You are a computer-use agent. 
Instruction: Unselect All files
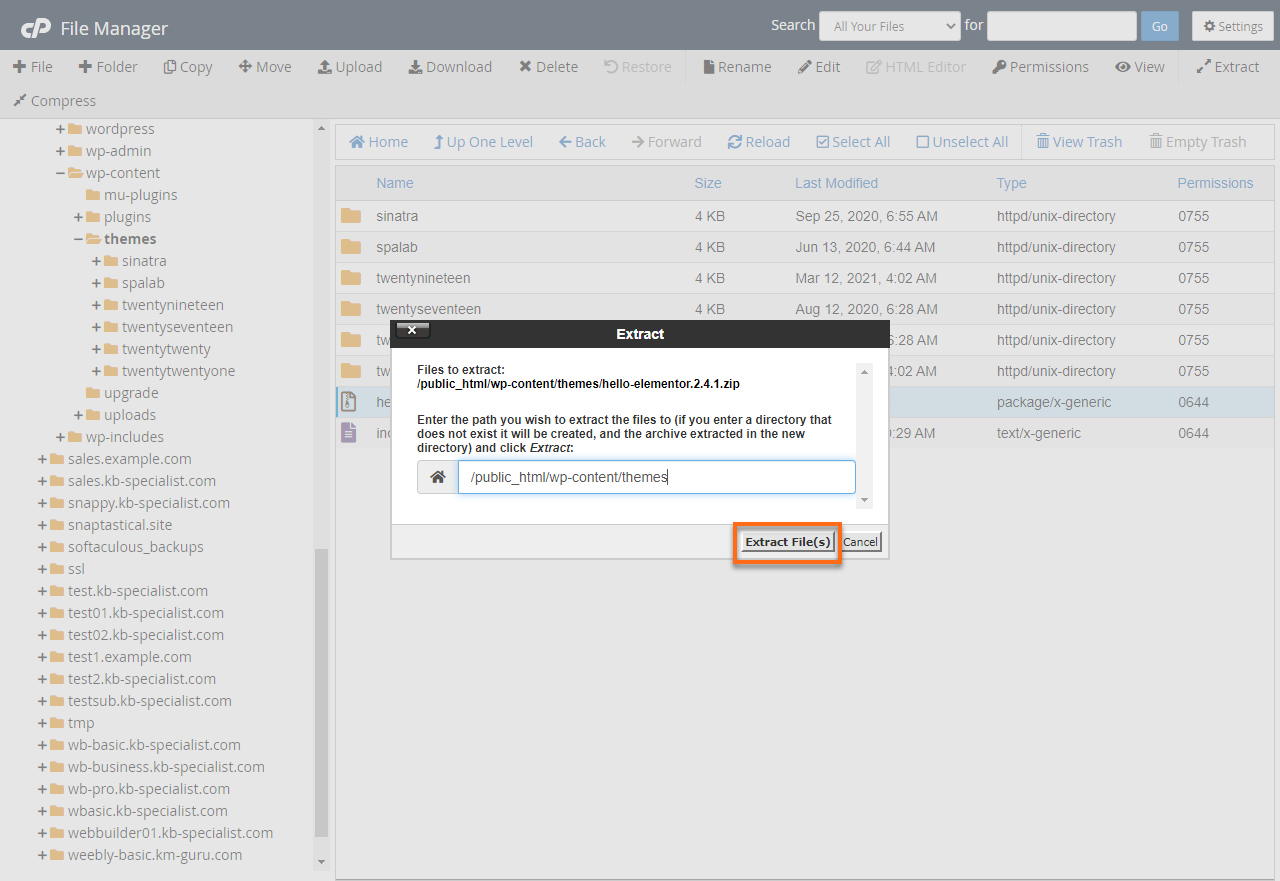point(962,141)
